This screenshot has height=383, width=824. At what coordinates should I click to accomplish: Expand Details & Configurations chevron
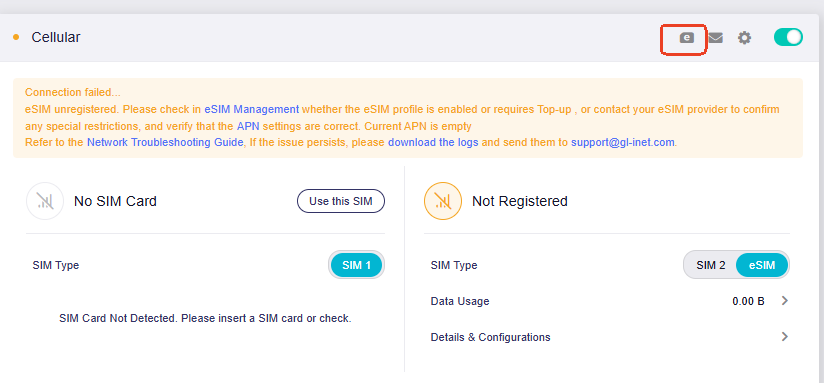coord(785,337)
